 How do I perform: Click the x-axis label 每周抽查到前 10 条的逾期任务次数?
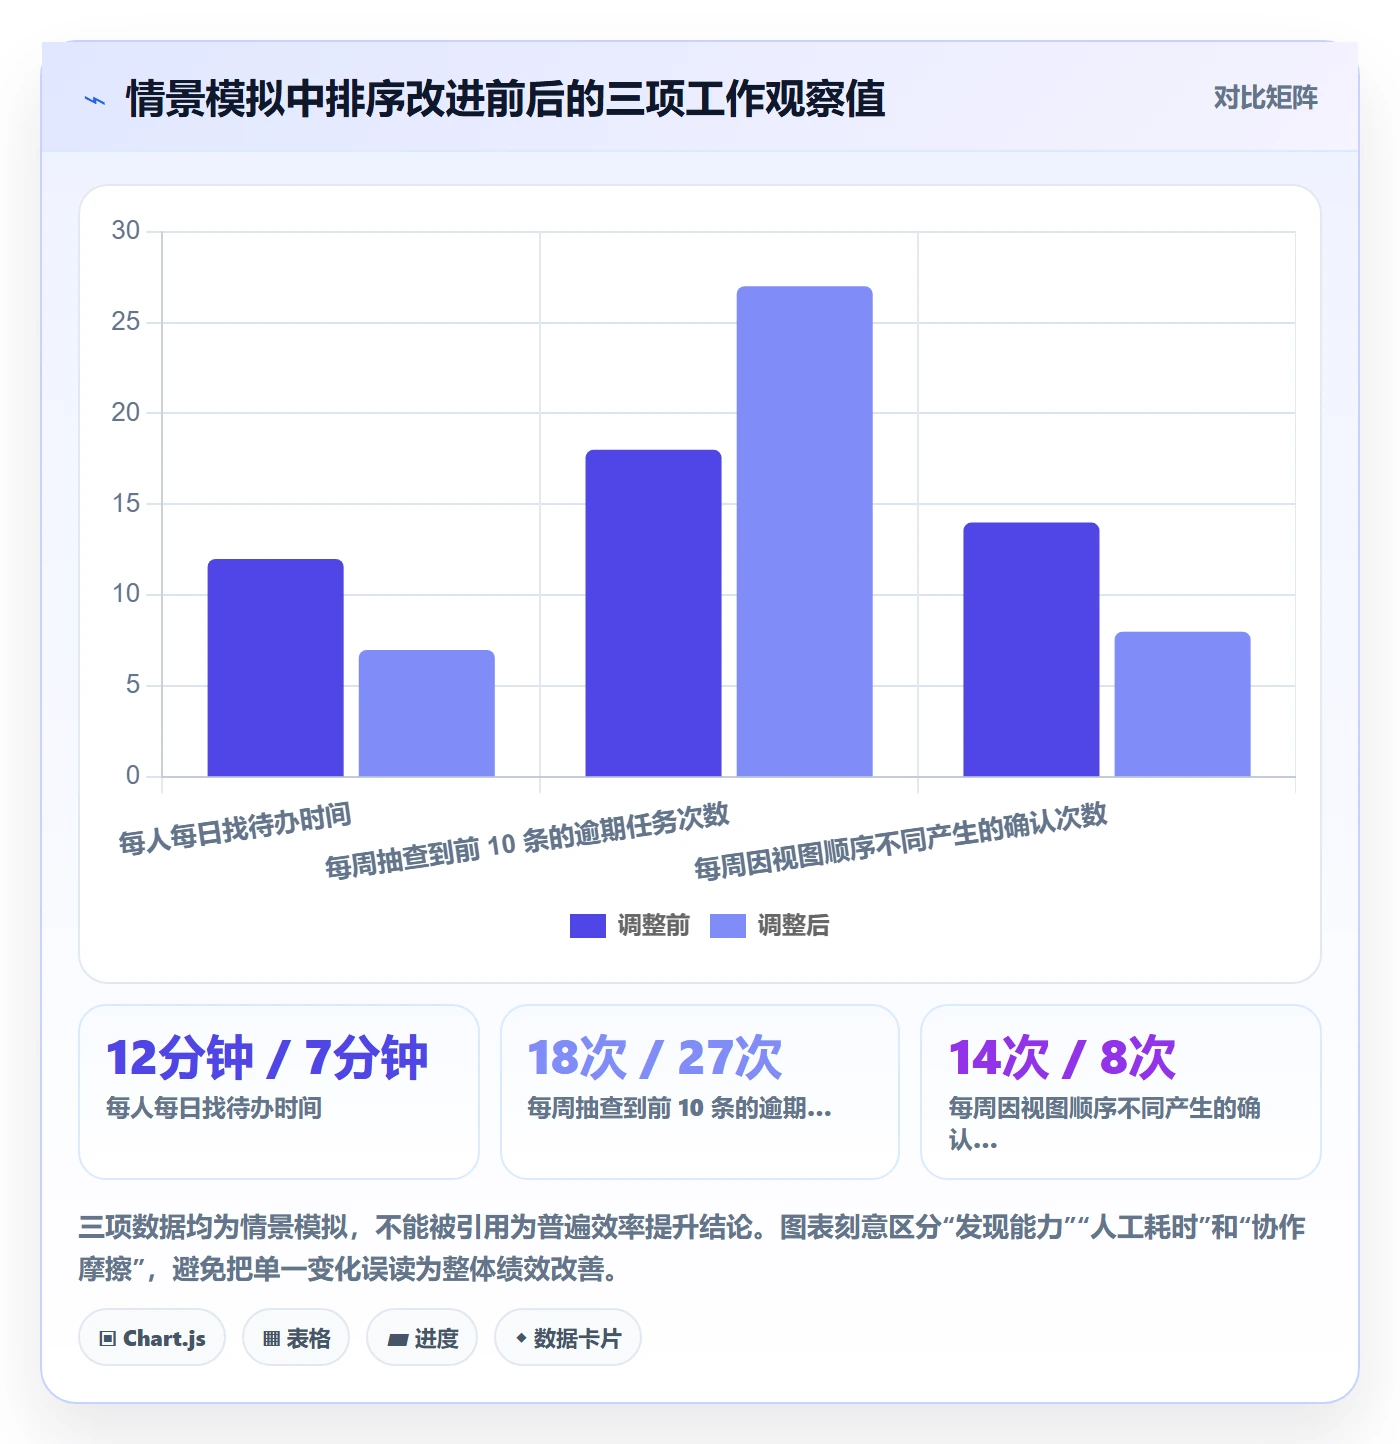[527, 840]
